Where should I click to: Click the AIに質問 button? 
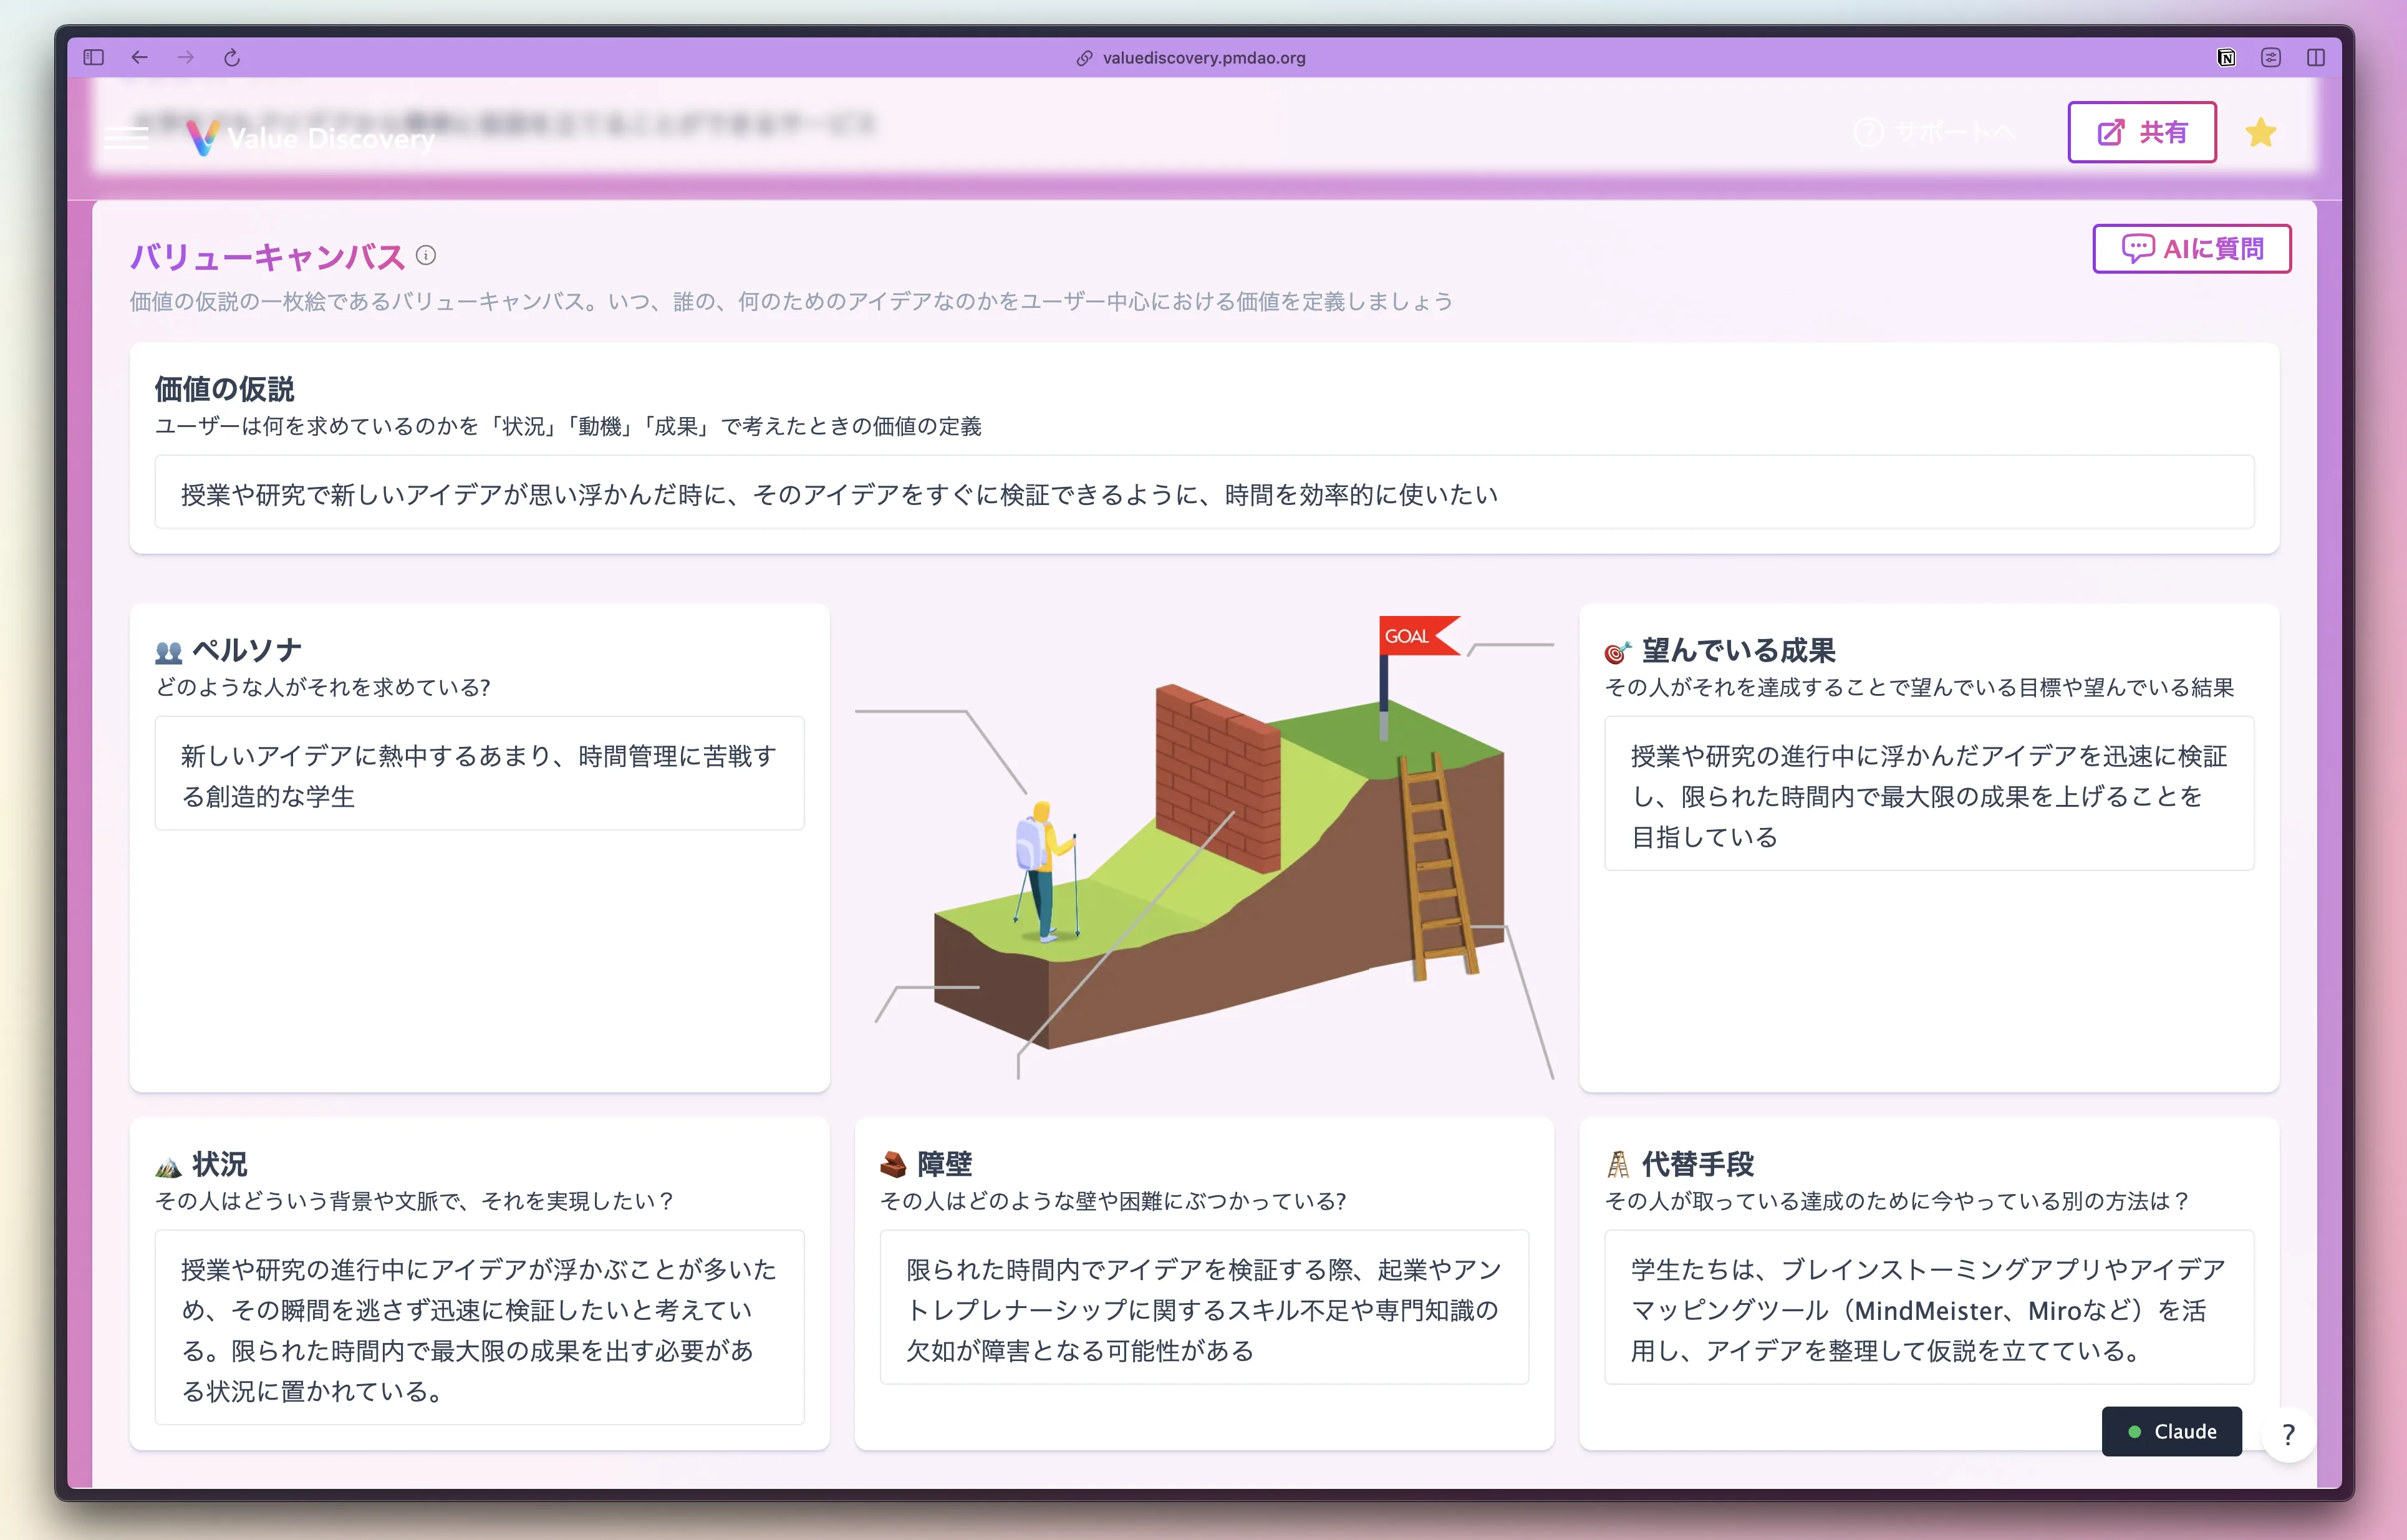click(x=2192, y=248)
